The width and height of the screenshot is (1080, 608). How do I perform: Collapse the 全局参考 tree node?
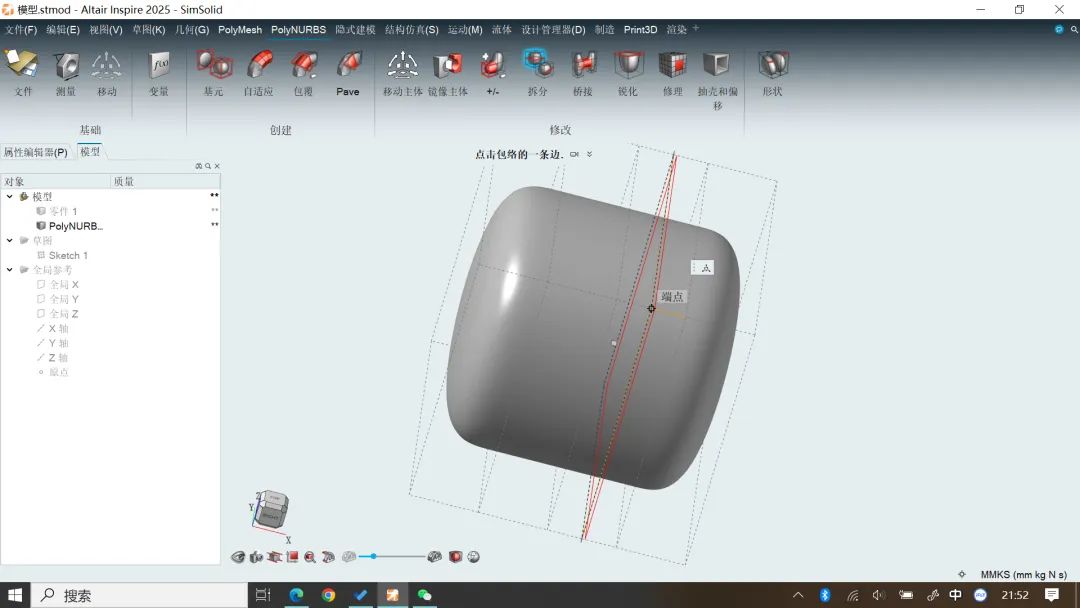click(10, 270)
